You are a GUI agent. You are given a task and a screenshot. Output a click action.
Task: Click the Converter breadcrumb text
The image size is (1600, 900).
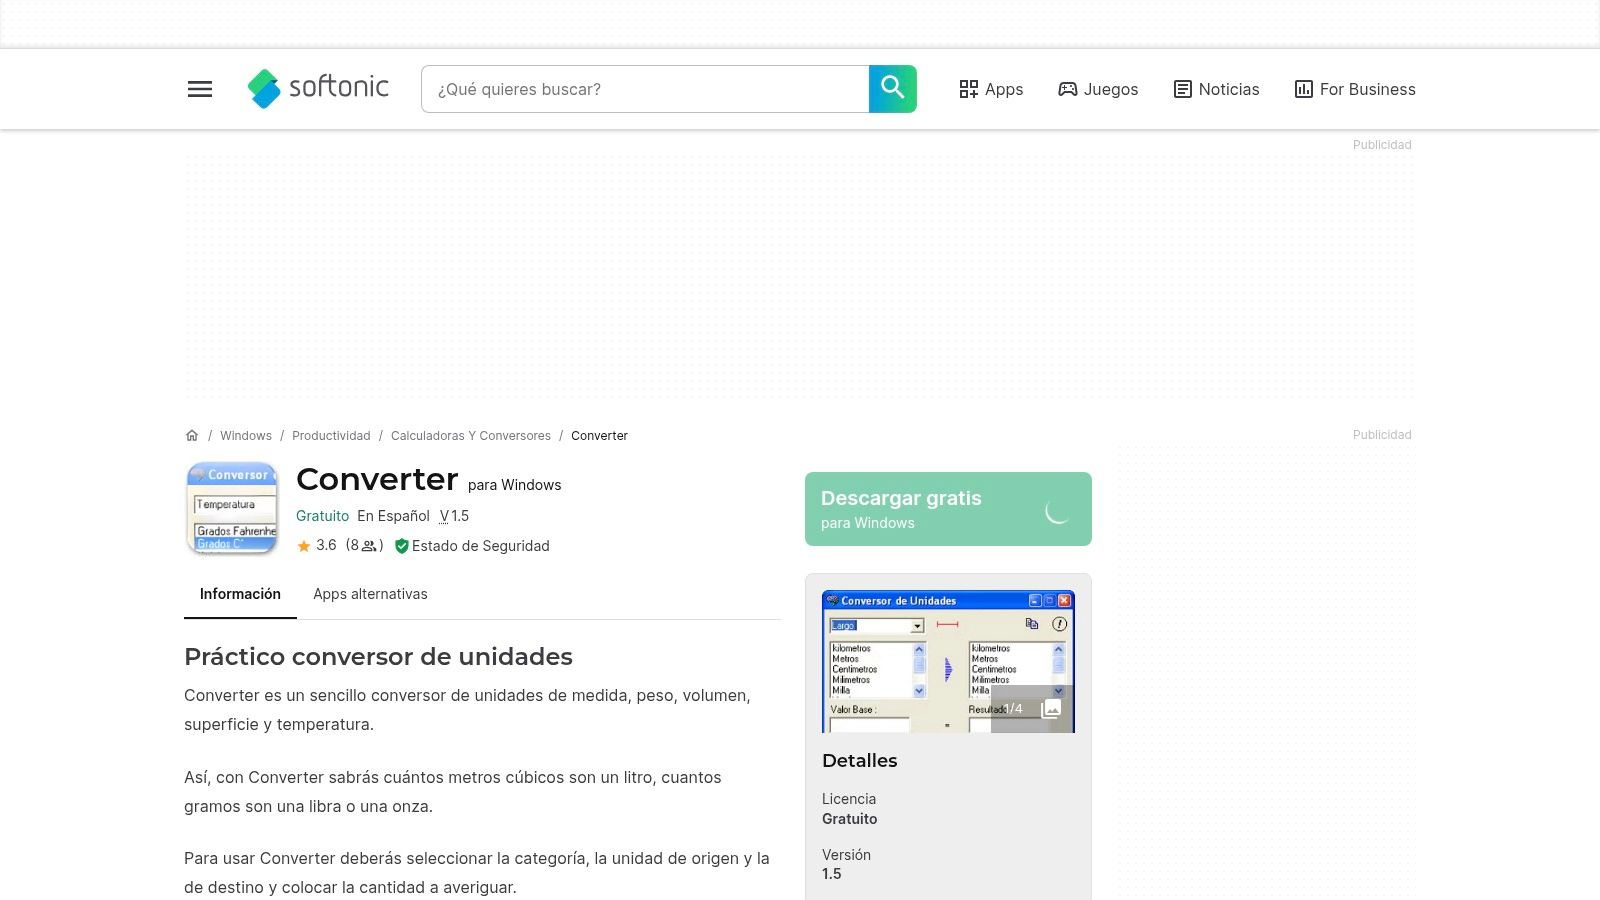click(x=599, y=436)
